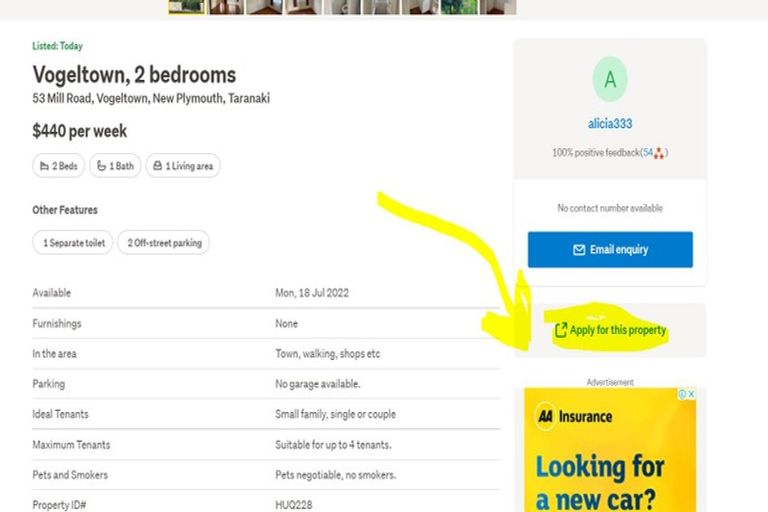Viewport: 768px width, 512px height.
Task: Click the 1 Living area sofa icon
Action: tap(158, 166)
